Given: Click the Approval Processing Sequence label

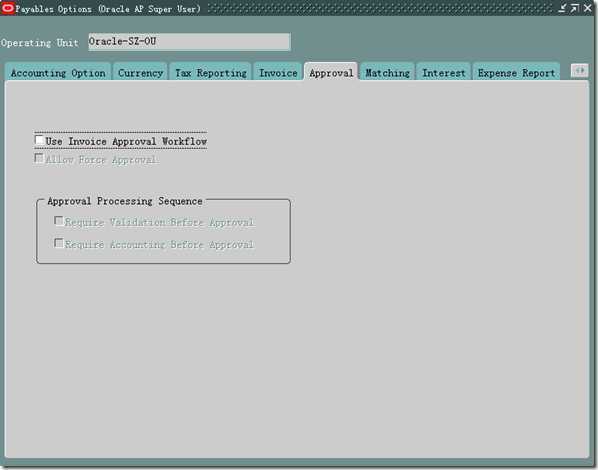Looking at the screenshot, I should click(x=125, y=201).
